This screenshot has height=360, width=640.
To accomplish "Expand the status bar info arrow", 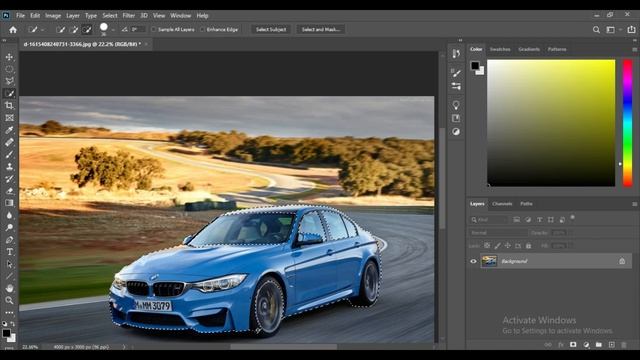I will [x=124, y=347].
